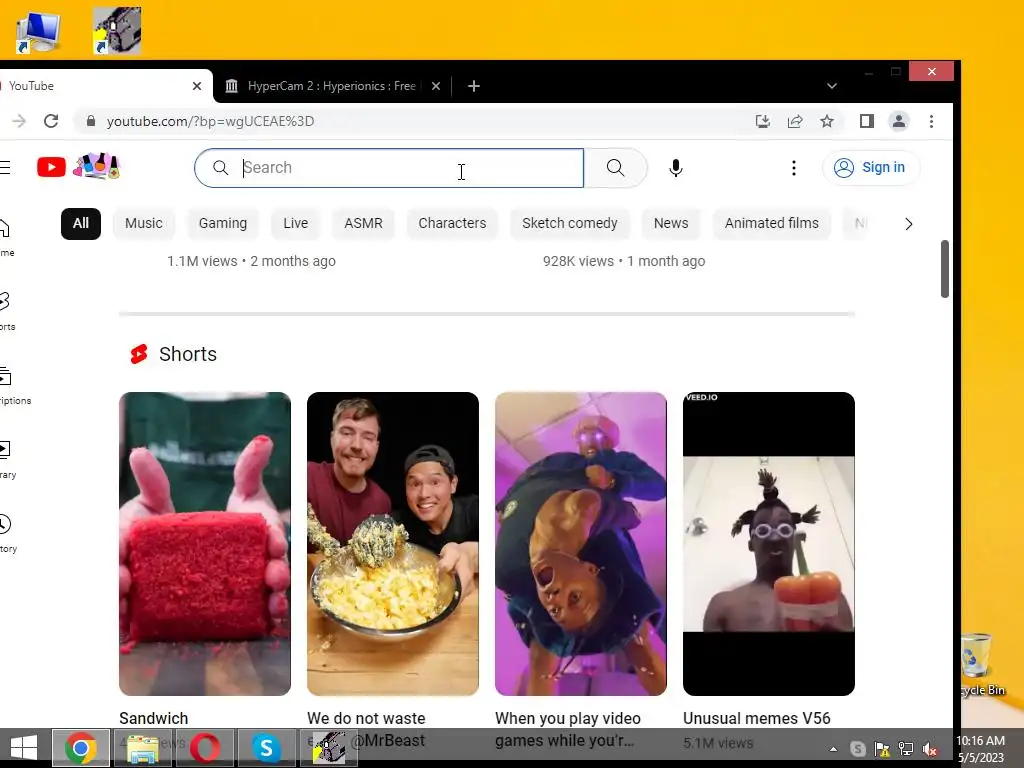The height and width of the screenshot is (768, 1024).
Task: Open the Unusual memes V56 thumbnail
Action: pos(769,543)
